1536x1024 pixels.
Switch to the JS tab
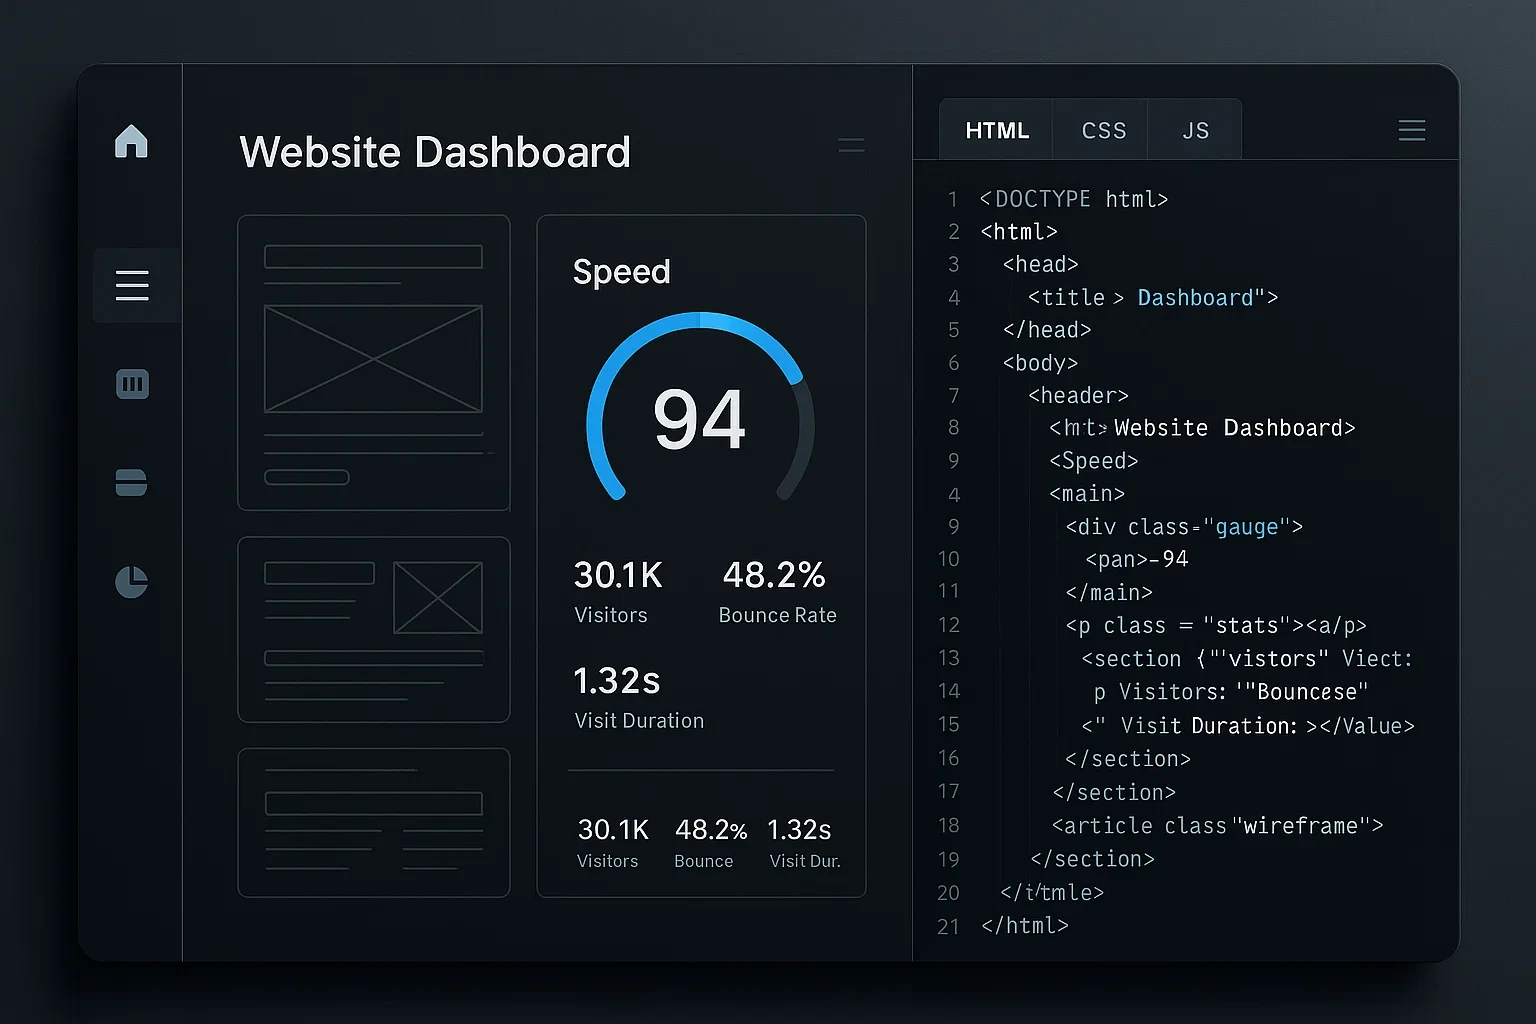pos(1196,130)
